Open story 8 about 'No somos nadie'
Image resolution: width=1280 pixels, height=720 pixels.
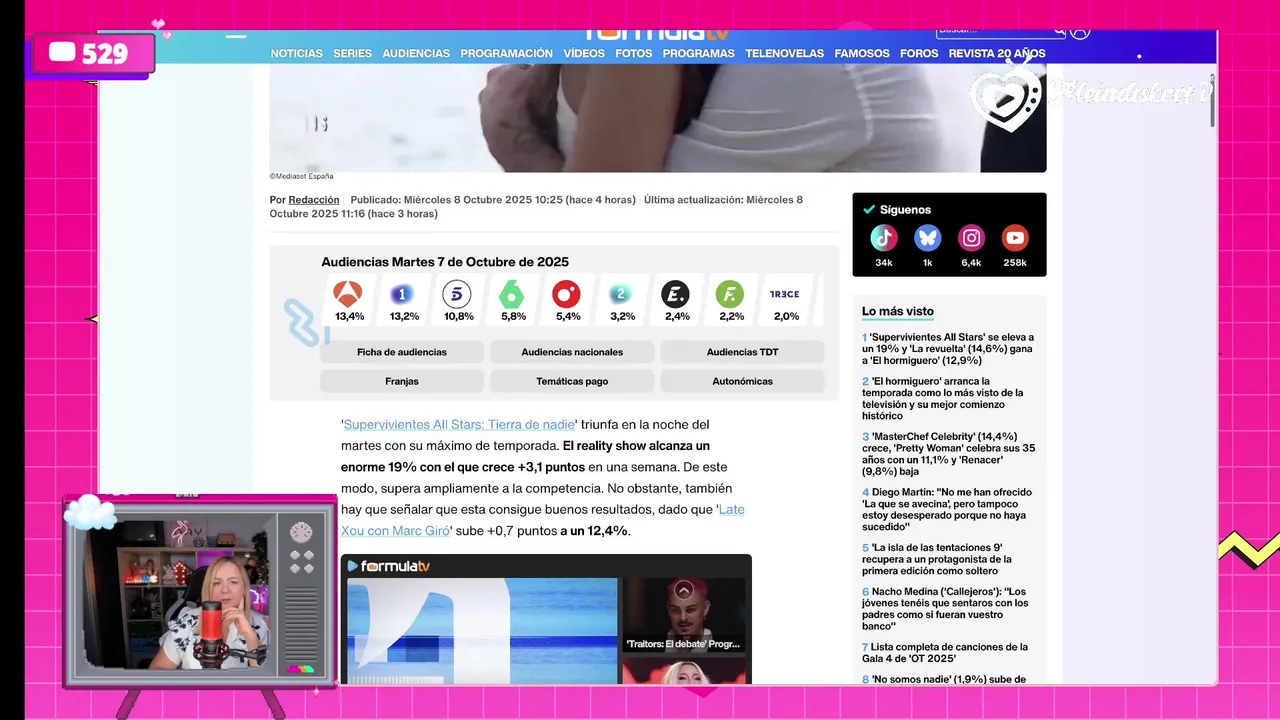[x=944, y=679]
